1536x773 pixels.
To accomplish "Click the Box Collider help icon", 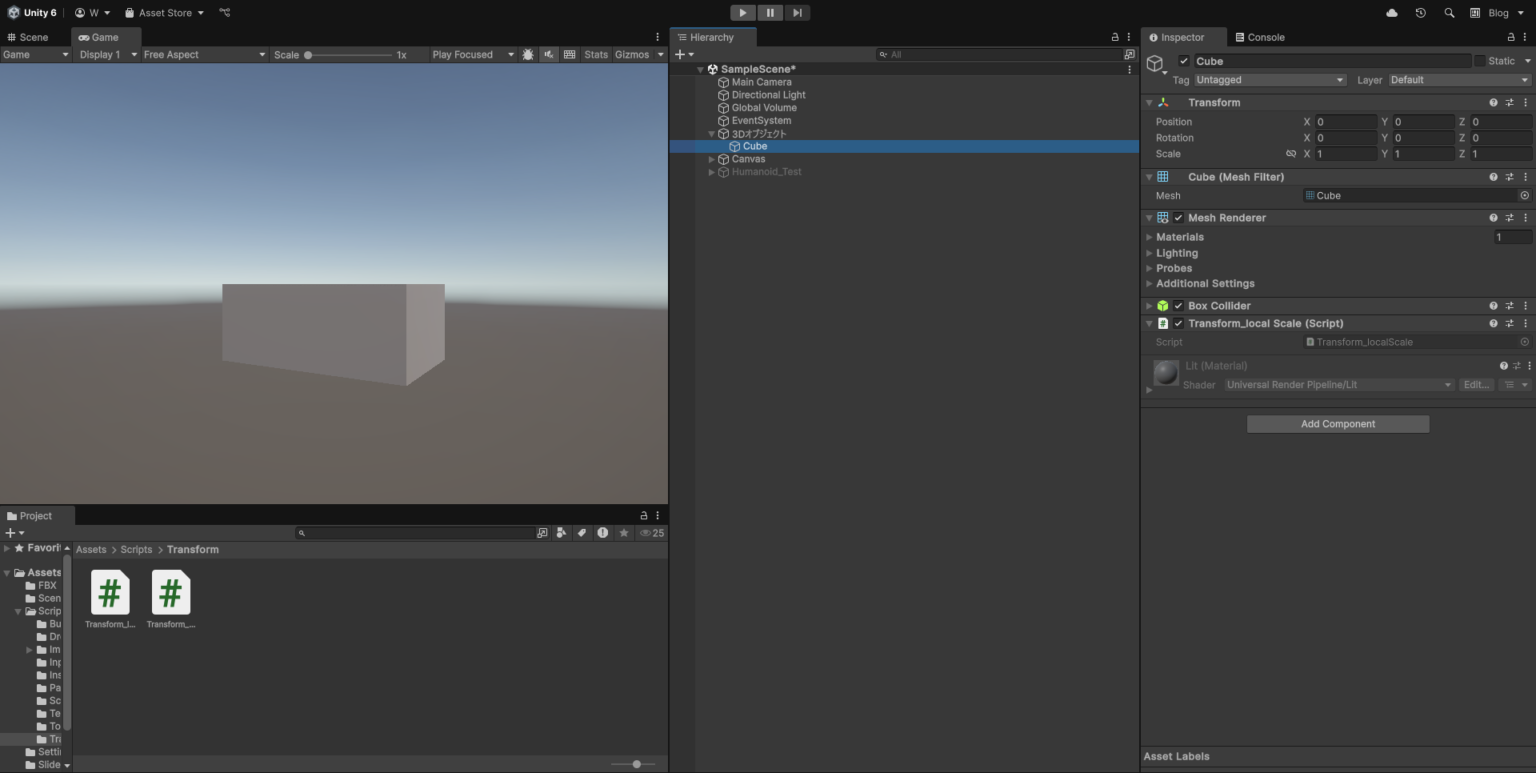I will 1493,305.
